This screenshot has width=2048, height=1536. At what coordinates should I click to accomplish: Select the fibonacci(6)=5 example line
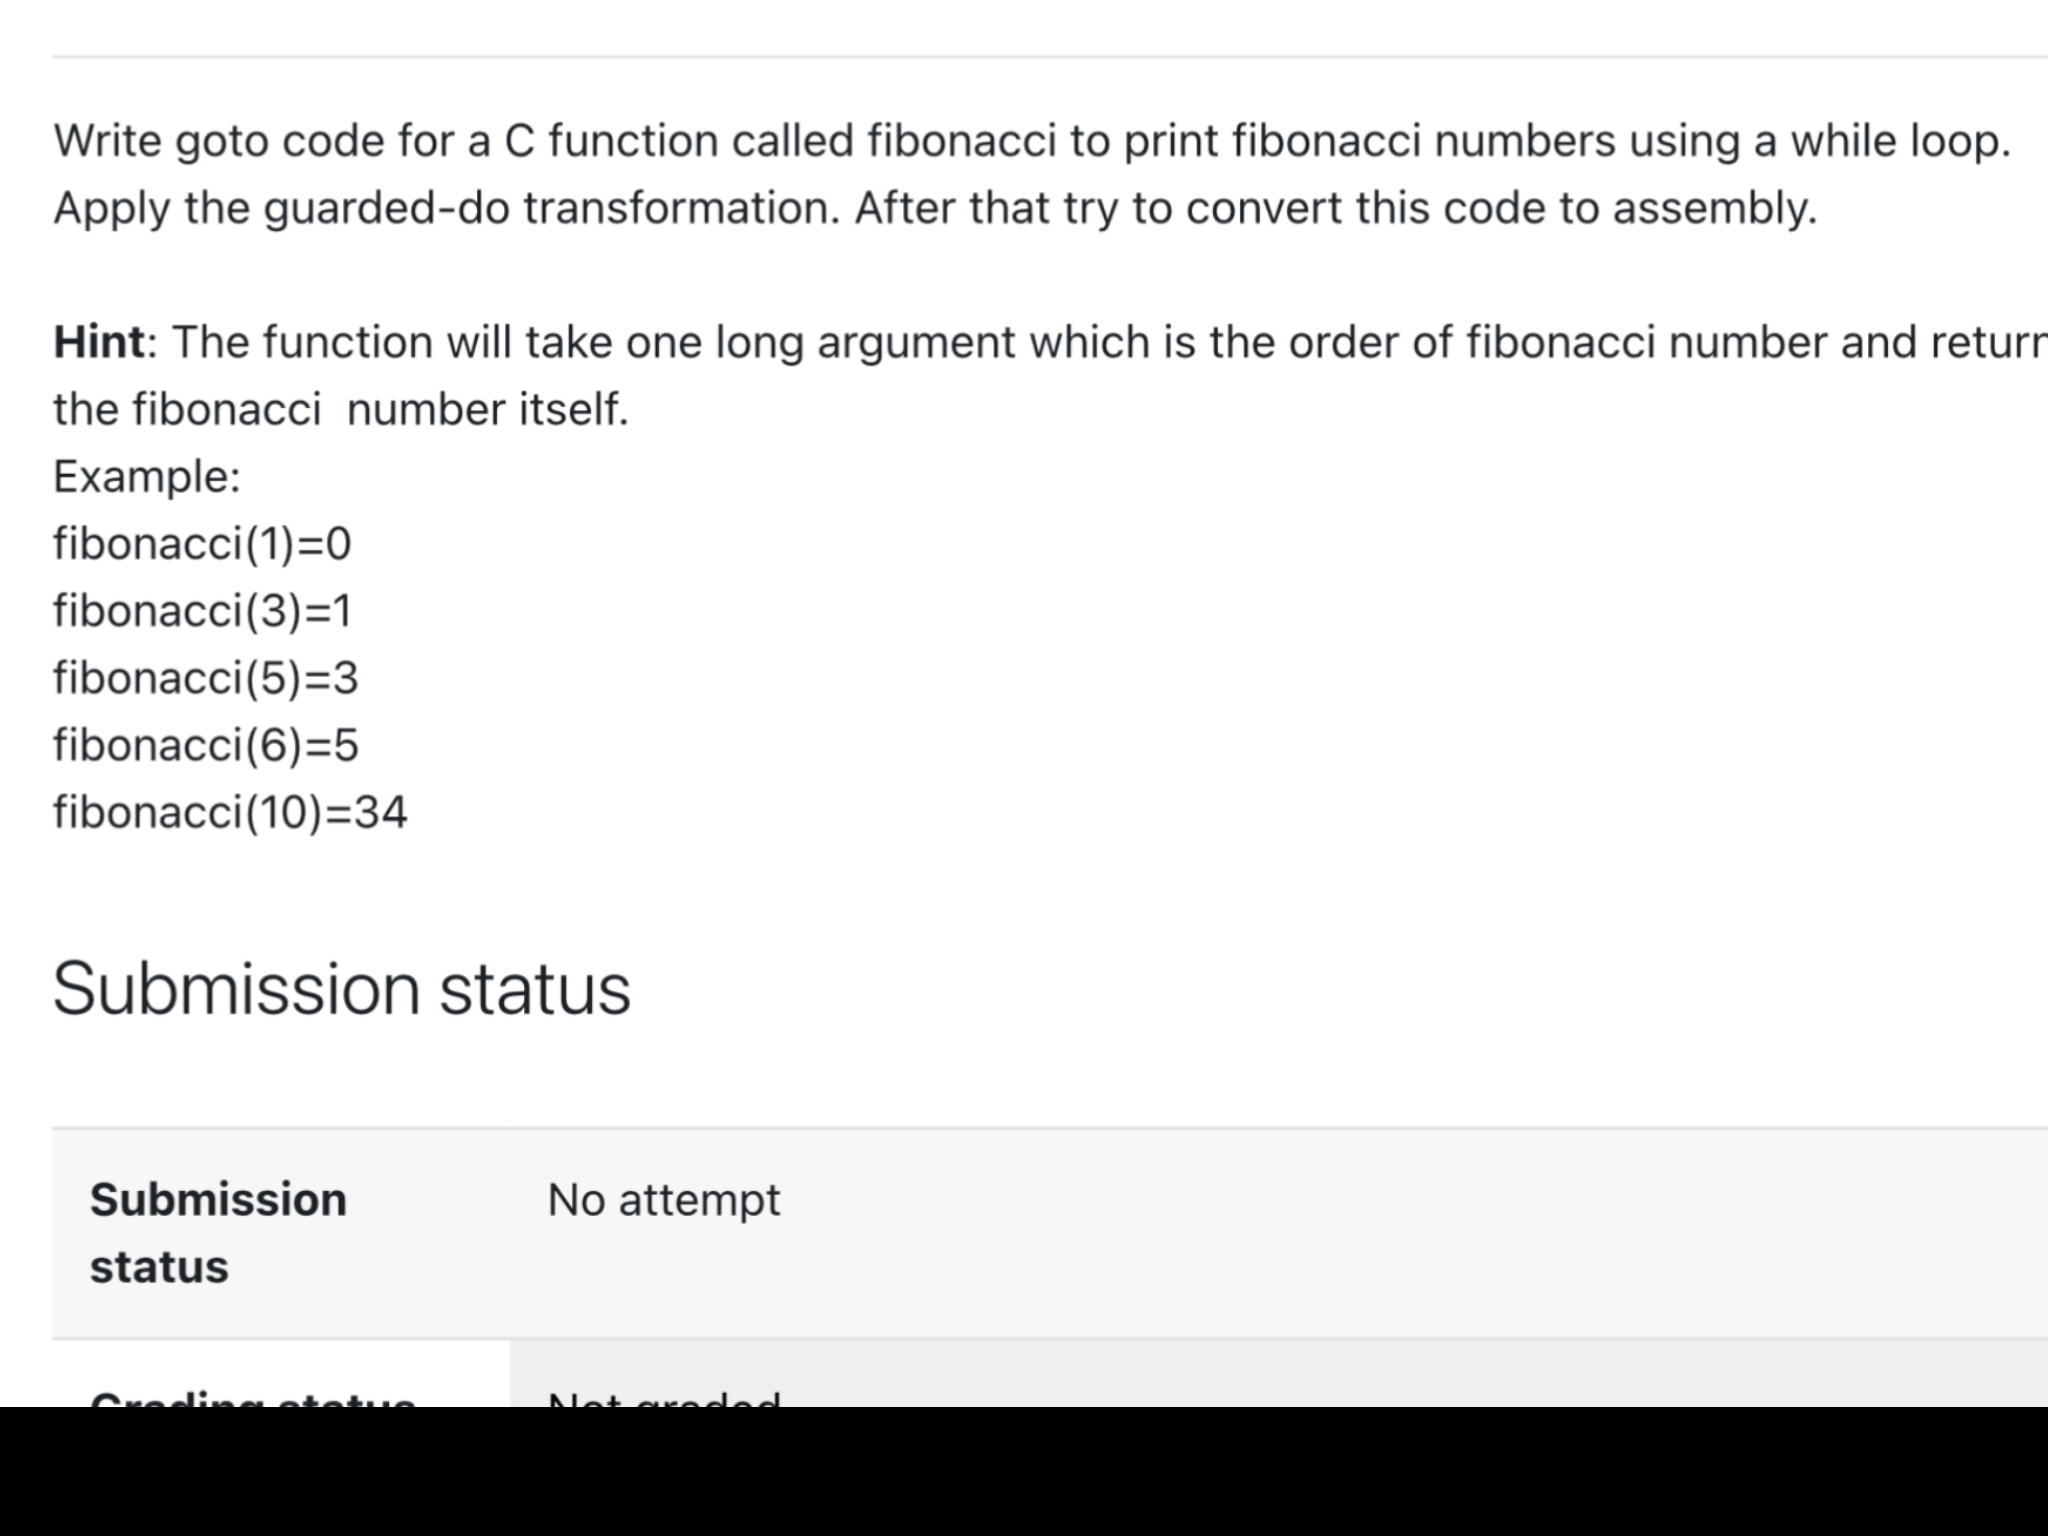[x=205, y=745]
